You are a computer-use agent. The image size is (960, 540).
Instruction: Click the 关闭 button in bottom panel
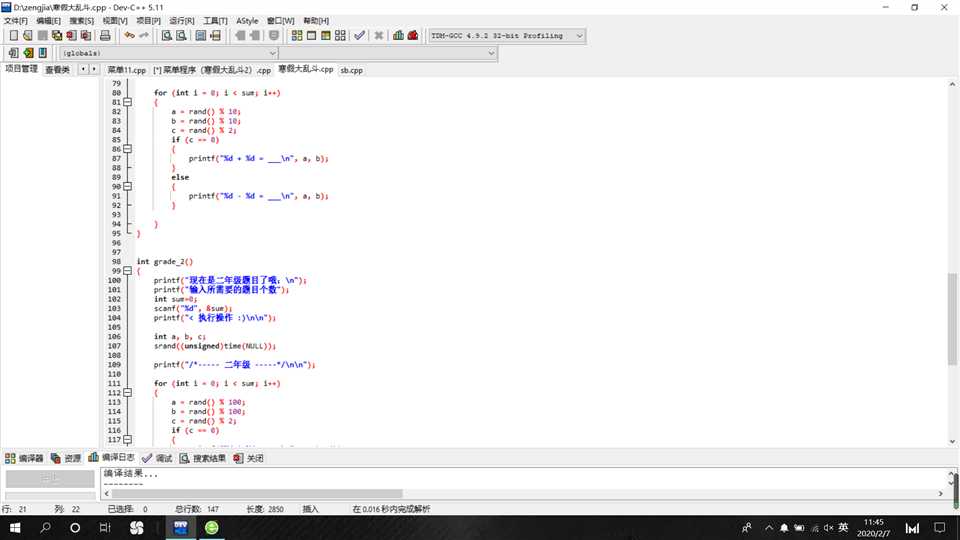point(249,458)
